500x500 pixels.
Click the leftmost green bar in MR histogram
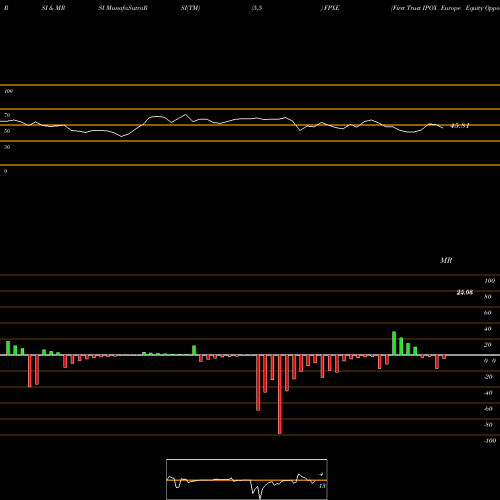(8, 348)
